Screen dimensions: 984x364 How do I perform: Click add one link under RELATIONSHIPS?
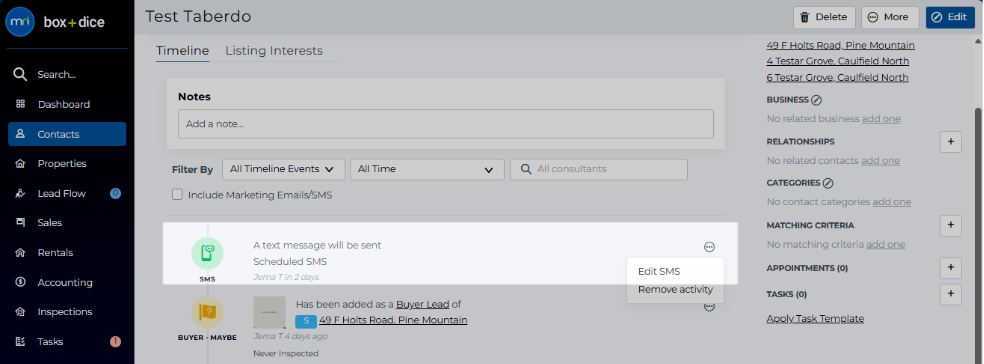pyautogui.click(x=880, y=161)
